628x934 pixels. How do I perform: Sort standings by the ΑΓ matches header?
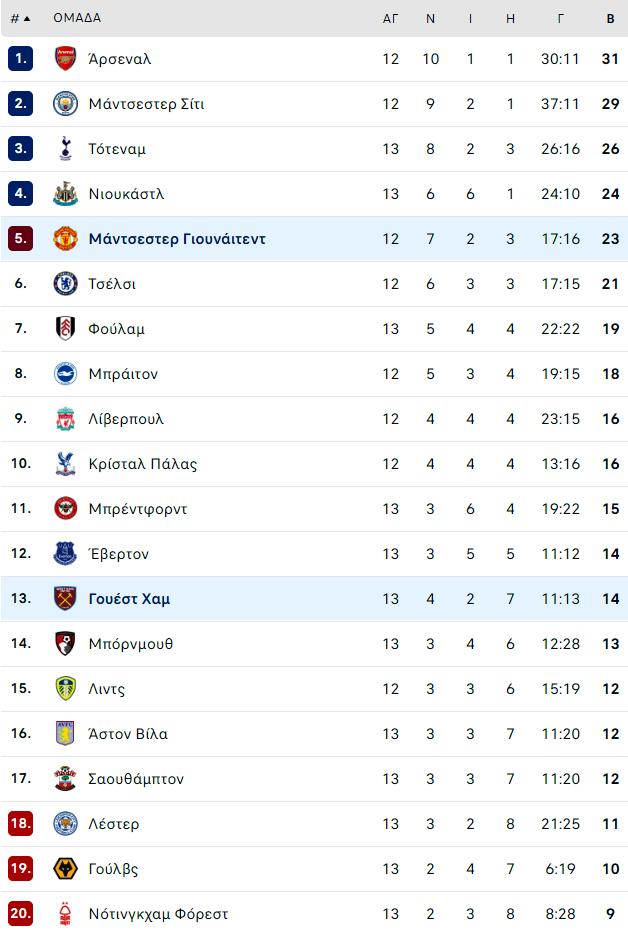(x=390, y=18)
